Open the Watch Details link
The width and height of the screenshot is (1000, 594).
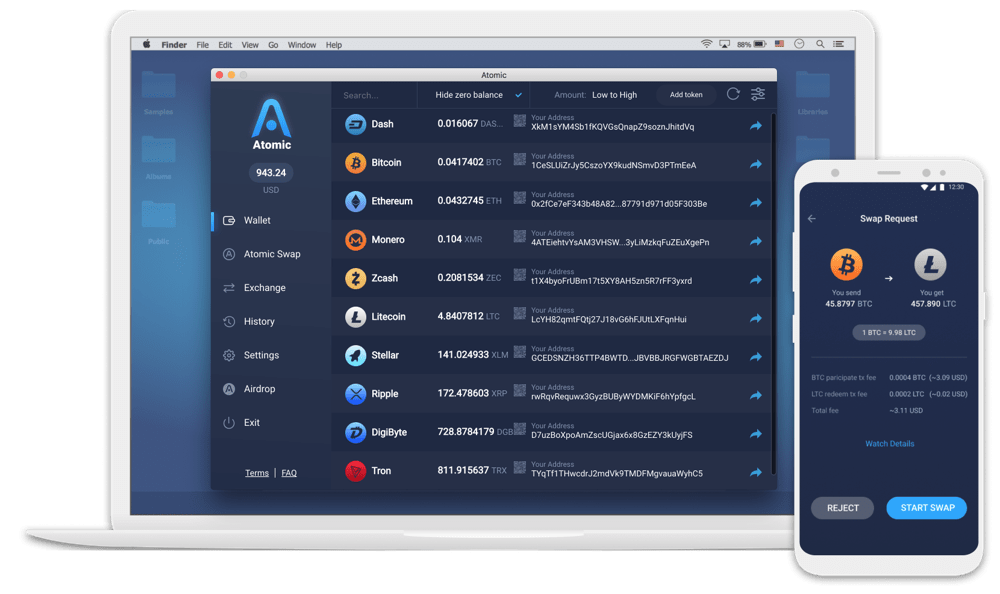889,444
